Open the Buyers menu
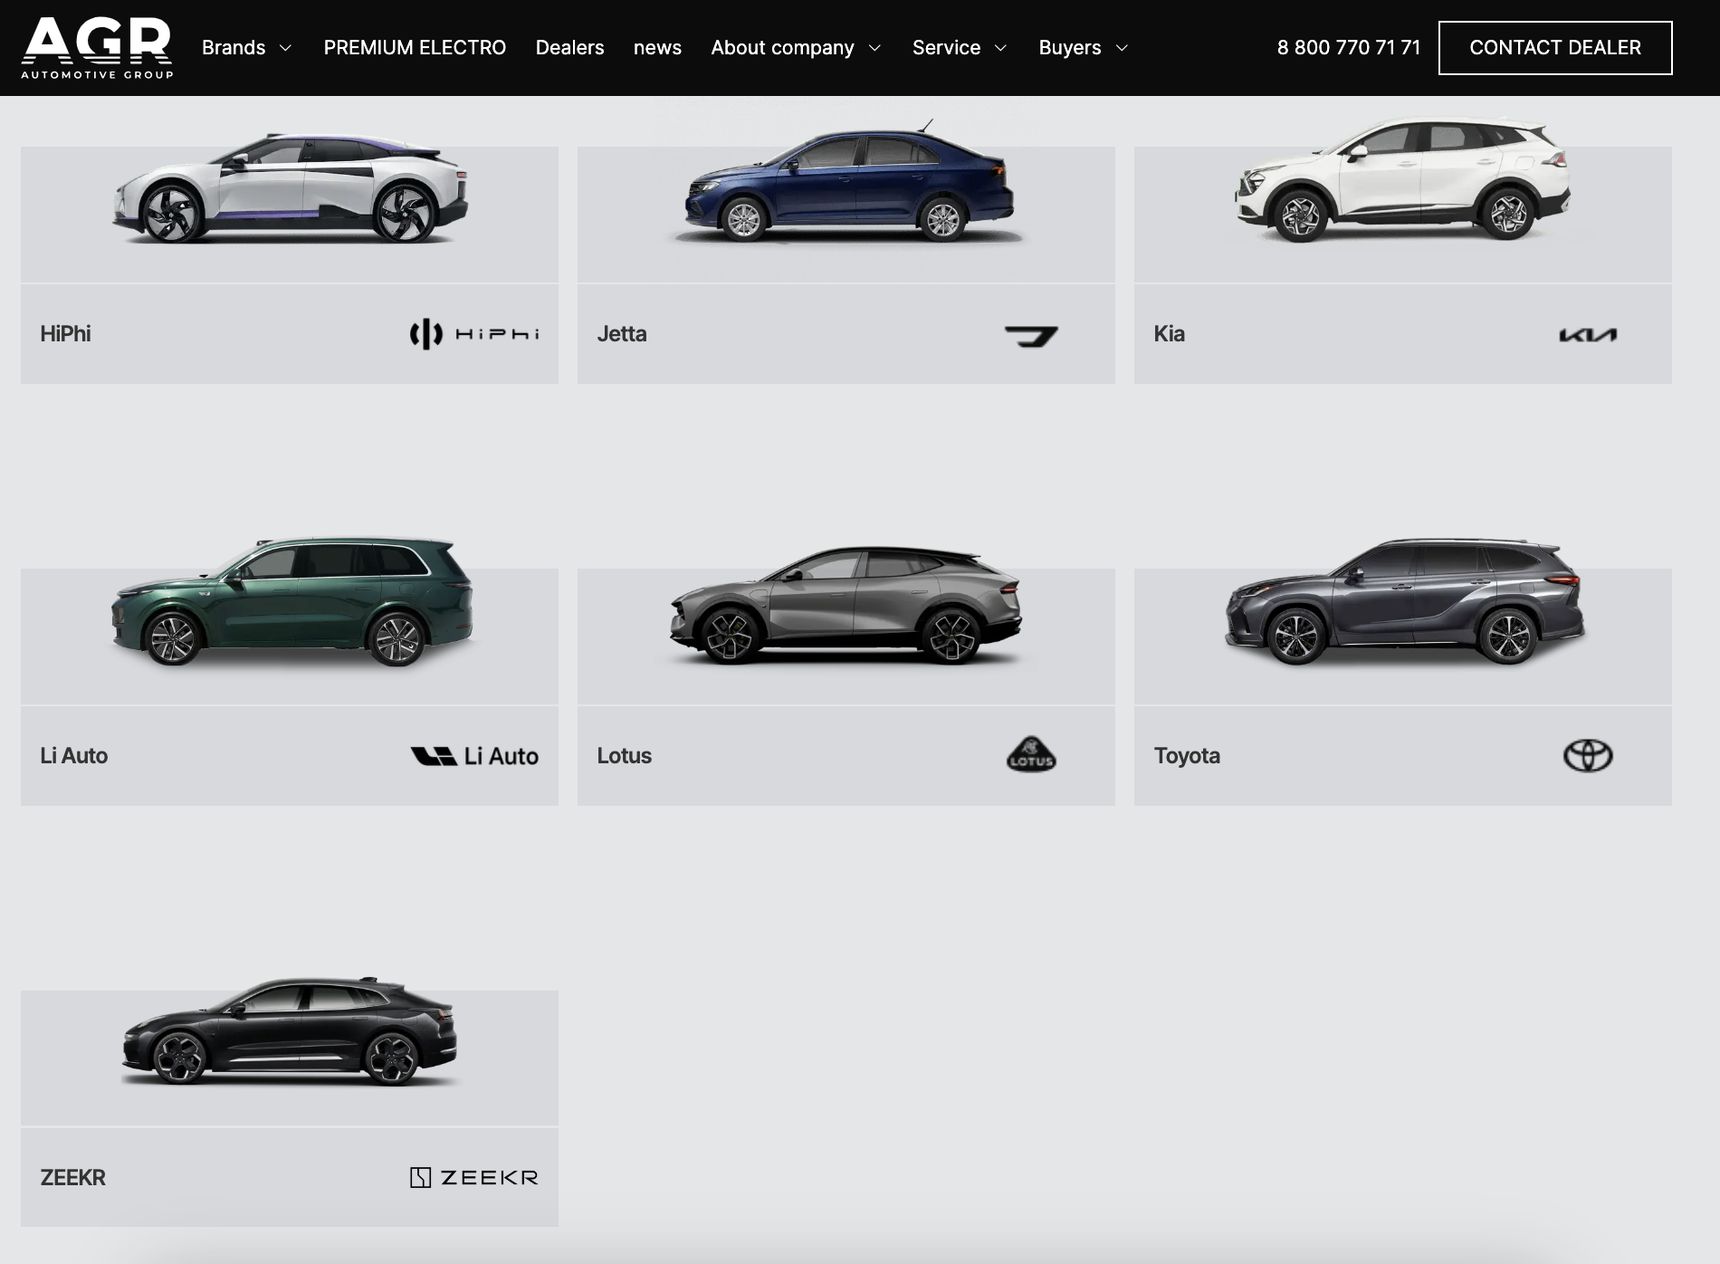Image resolution: width=1720 pixels, height=1264 pixels. (x=1070, y=48)
